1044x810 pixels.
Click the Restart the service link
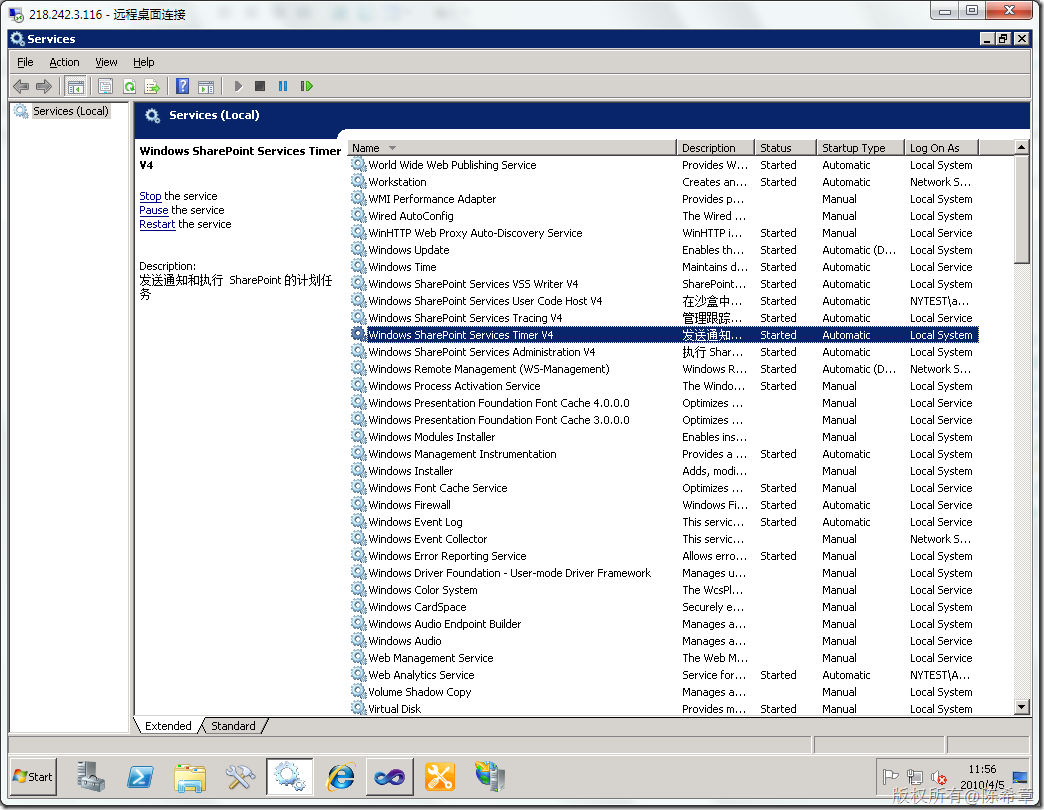(x=157, y=224)
